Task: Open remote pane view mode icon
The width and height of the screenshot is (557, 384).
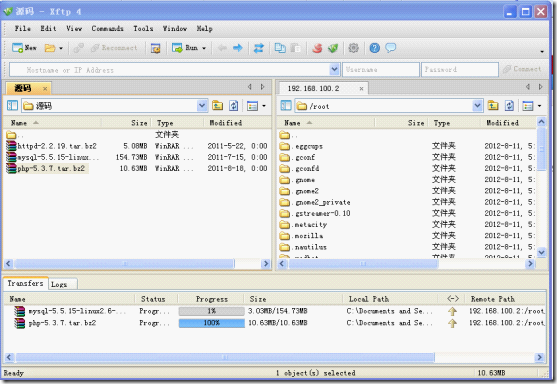Action: 528,106
